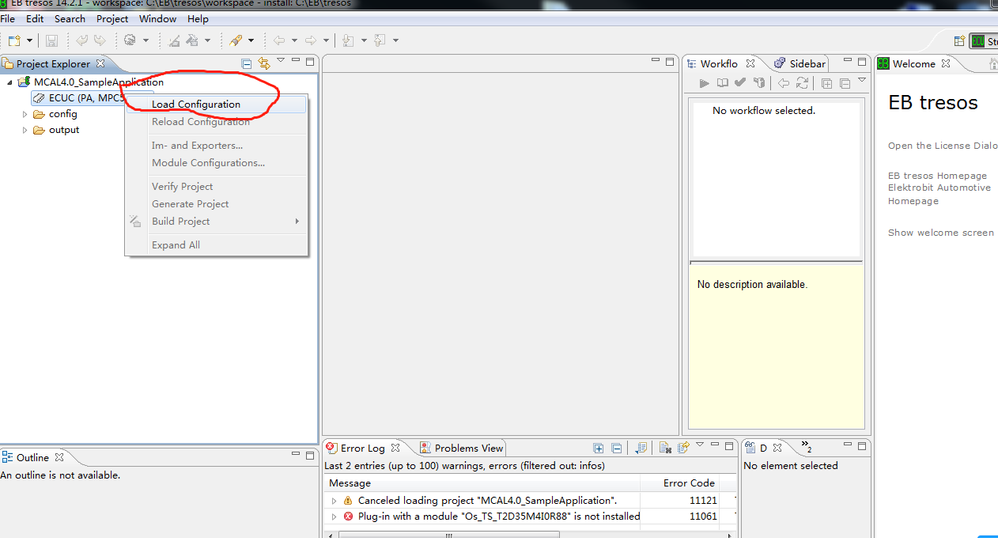
Task: Click the Save disk icon in toolbar
Action: [52, 41]
